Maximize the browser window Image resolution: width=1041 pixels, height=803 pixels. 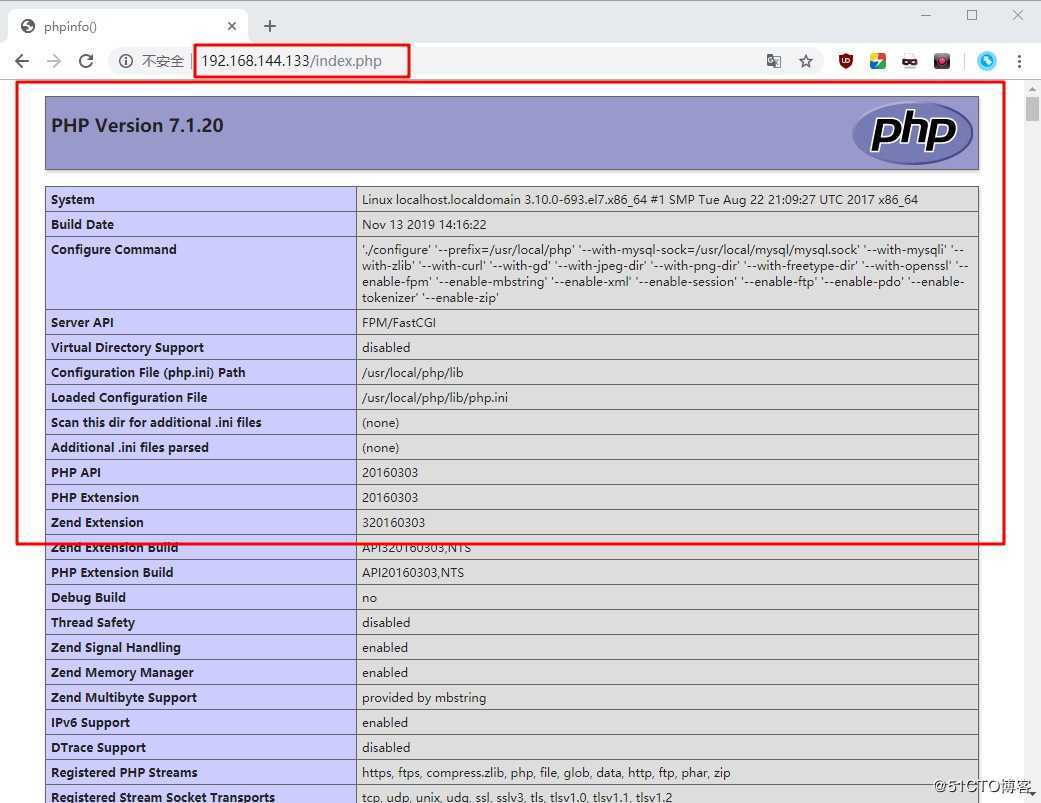[972, 15]
